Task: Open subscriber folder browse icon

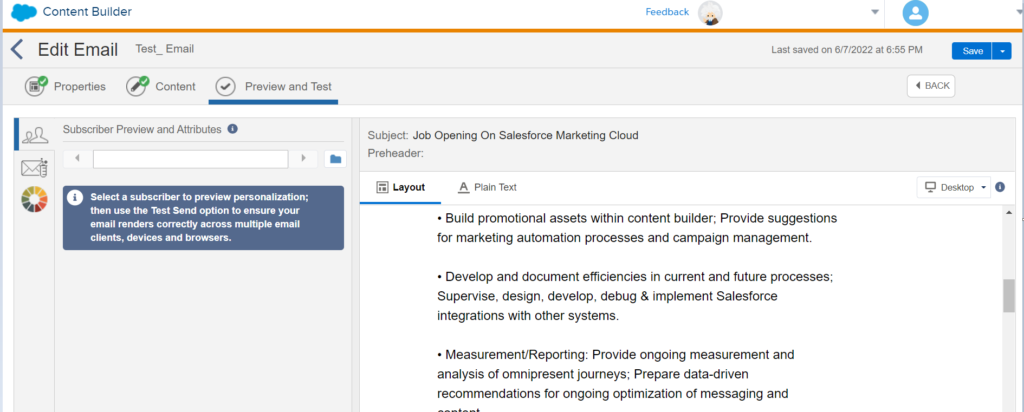Action: point(336,159)
